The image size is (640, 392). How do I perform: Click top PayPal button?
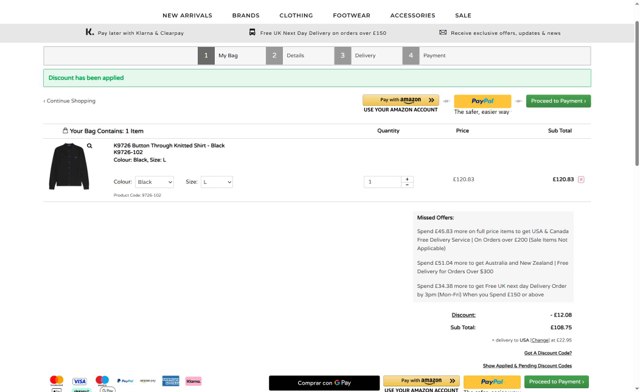pos(482,101)
